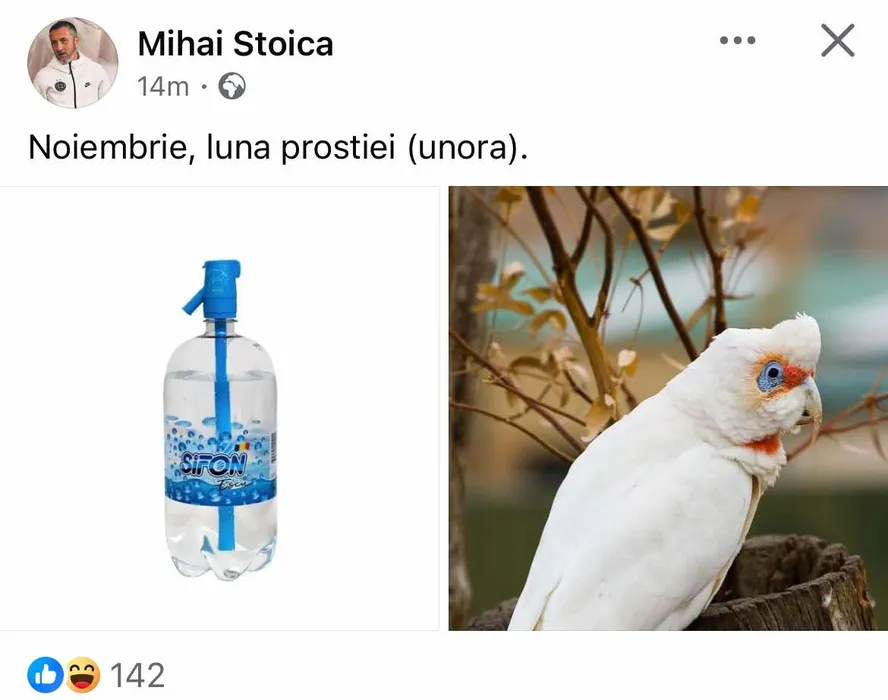View the 142 reactions count

click(138, 675)
